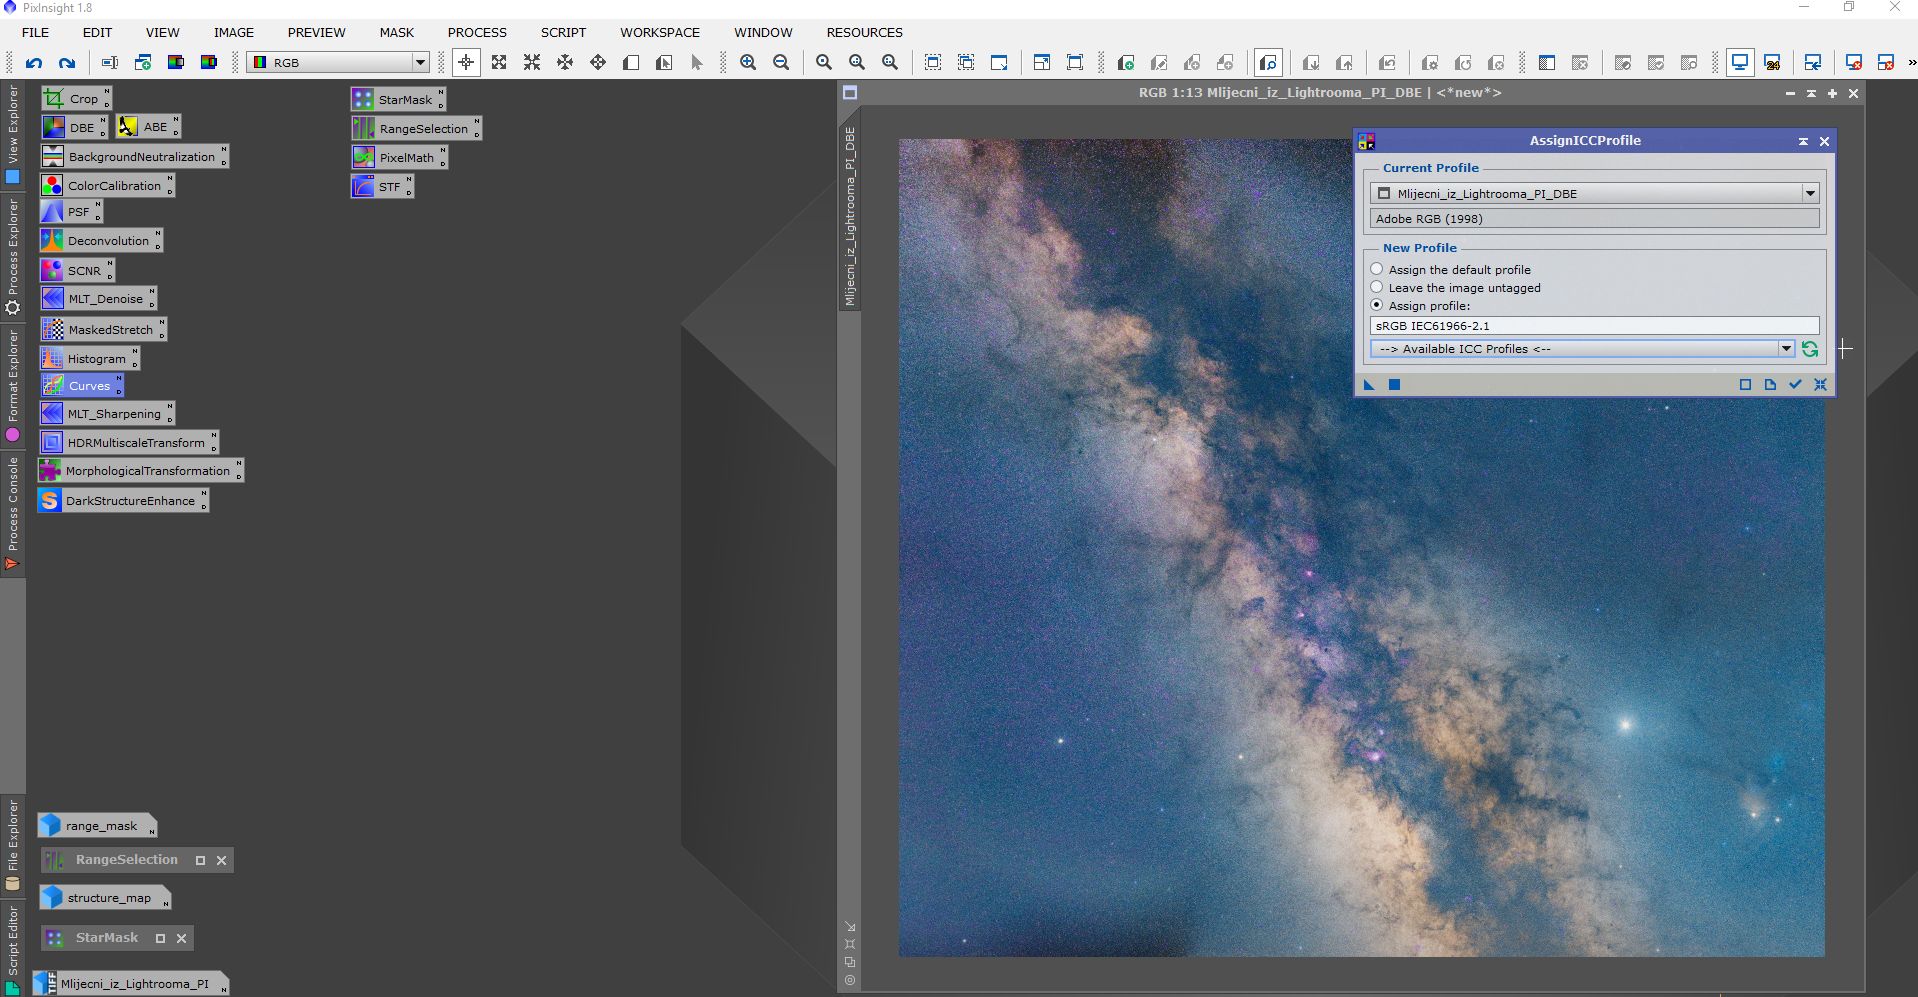This screenshot has height=997, width=1918.
Task: Select the 'Assign profile:' radio button
Action: pos(1377,305)
